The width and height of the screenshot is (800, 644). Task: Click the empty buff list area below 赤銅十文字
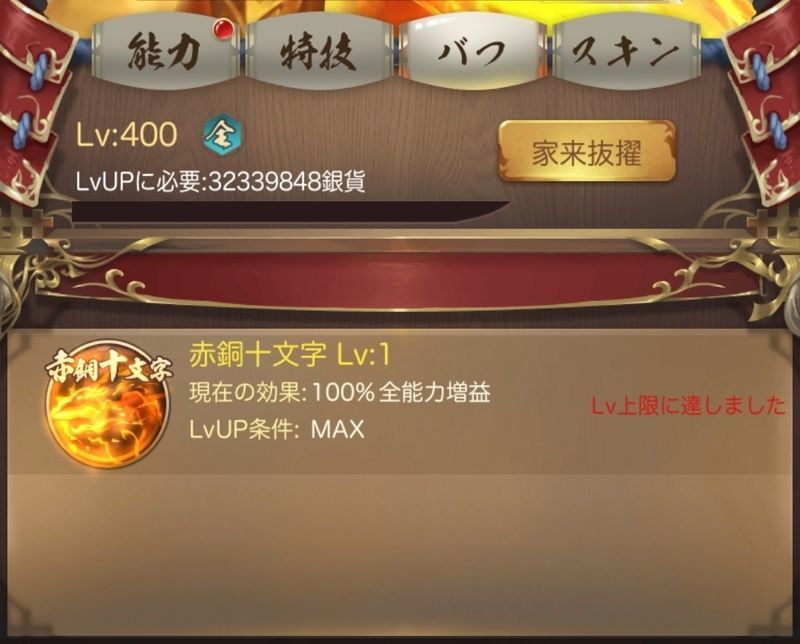[400, 556]
